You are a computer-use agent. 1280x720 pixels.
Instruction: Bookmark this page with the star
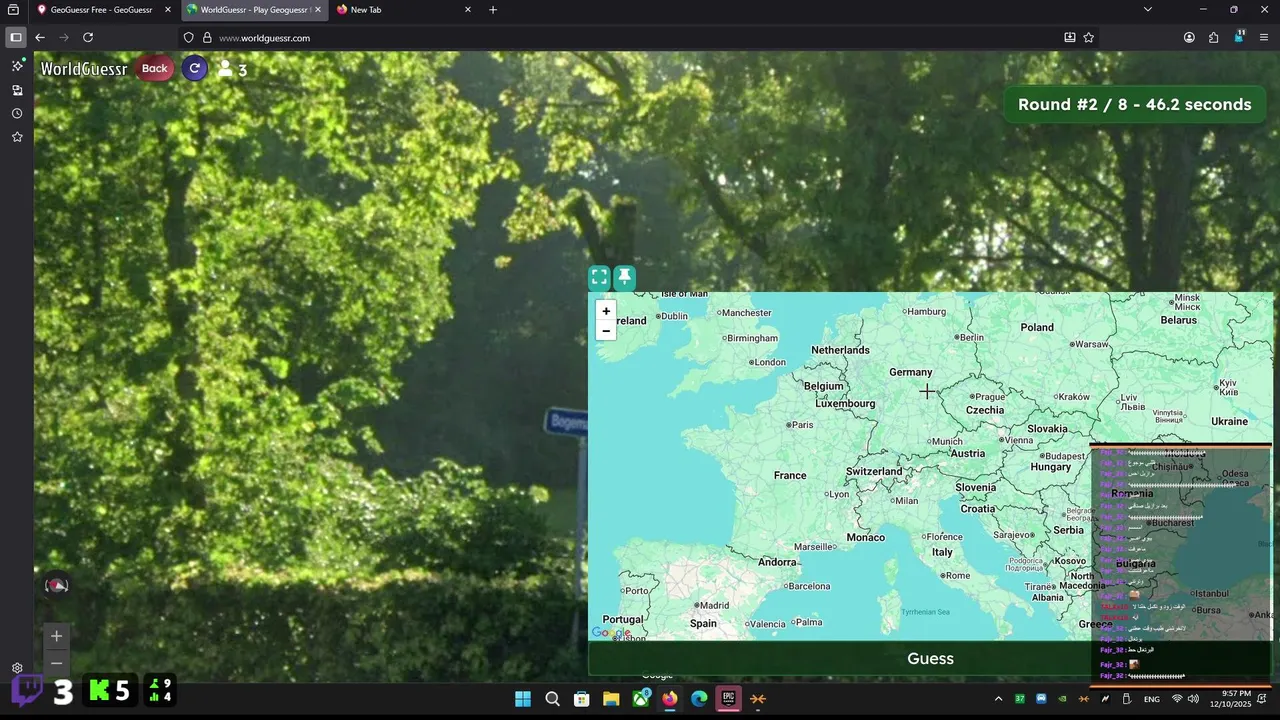tap(1089, 37)
